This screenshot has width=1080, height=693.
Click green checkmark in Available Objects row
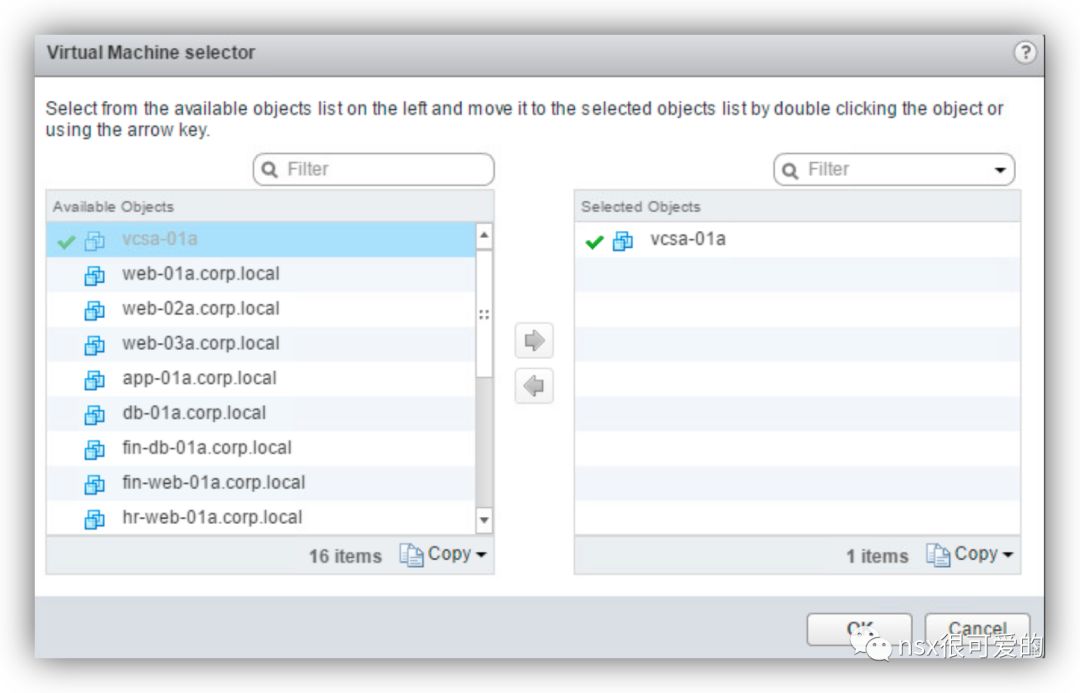click(66, 242)
